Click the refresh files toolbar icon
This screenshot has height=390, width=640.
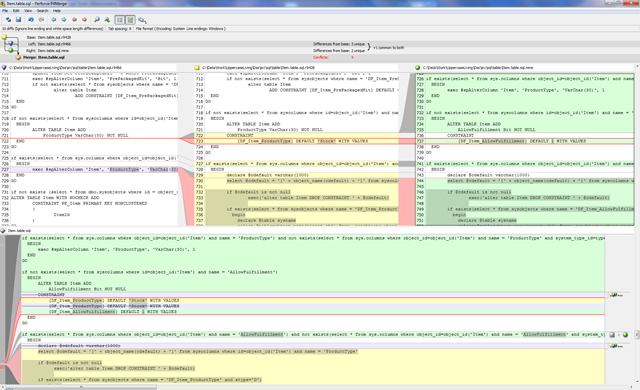[8, 20]
